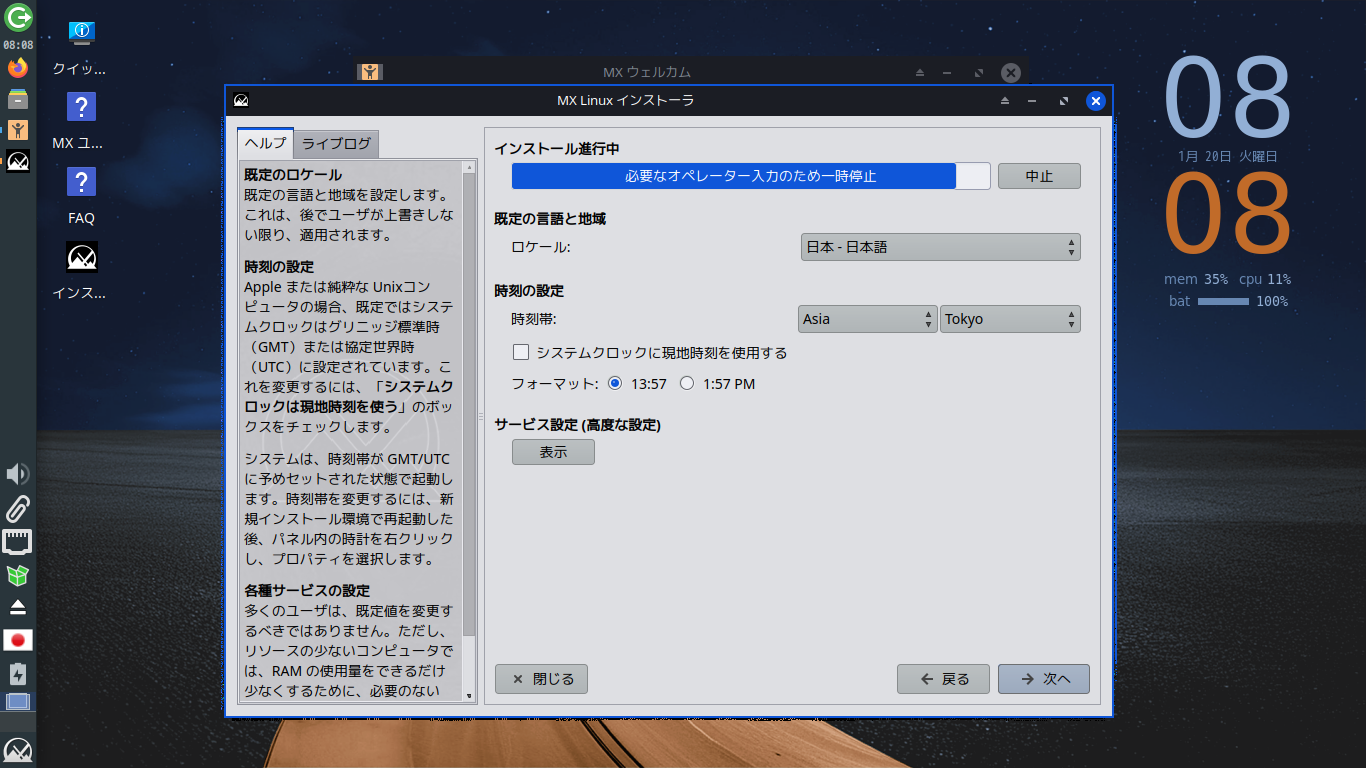
Task: Enable local time for the system clock
Action: coord(521,352)
